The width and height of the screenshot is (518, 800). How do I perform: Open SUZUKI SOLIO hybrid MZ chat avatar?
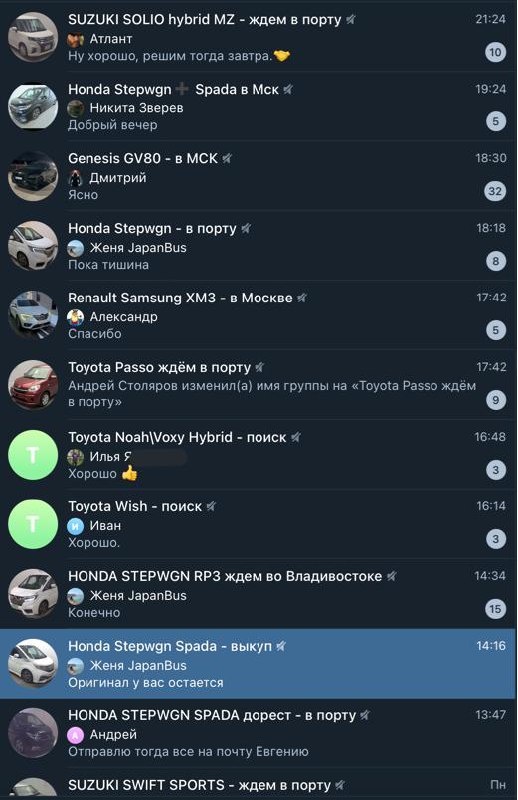coord(33,38)
